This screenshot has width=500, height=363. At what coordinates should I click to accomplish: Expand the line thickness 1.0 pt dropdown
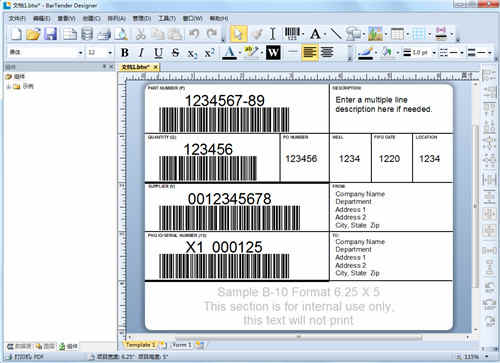[434, 53]
